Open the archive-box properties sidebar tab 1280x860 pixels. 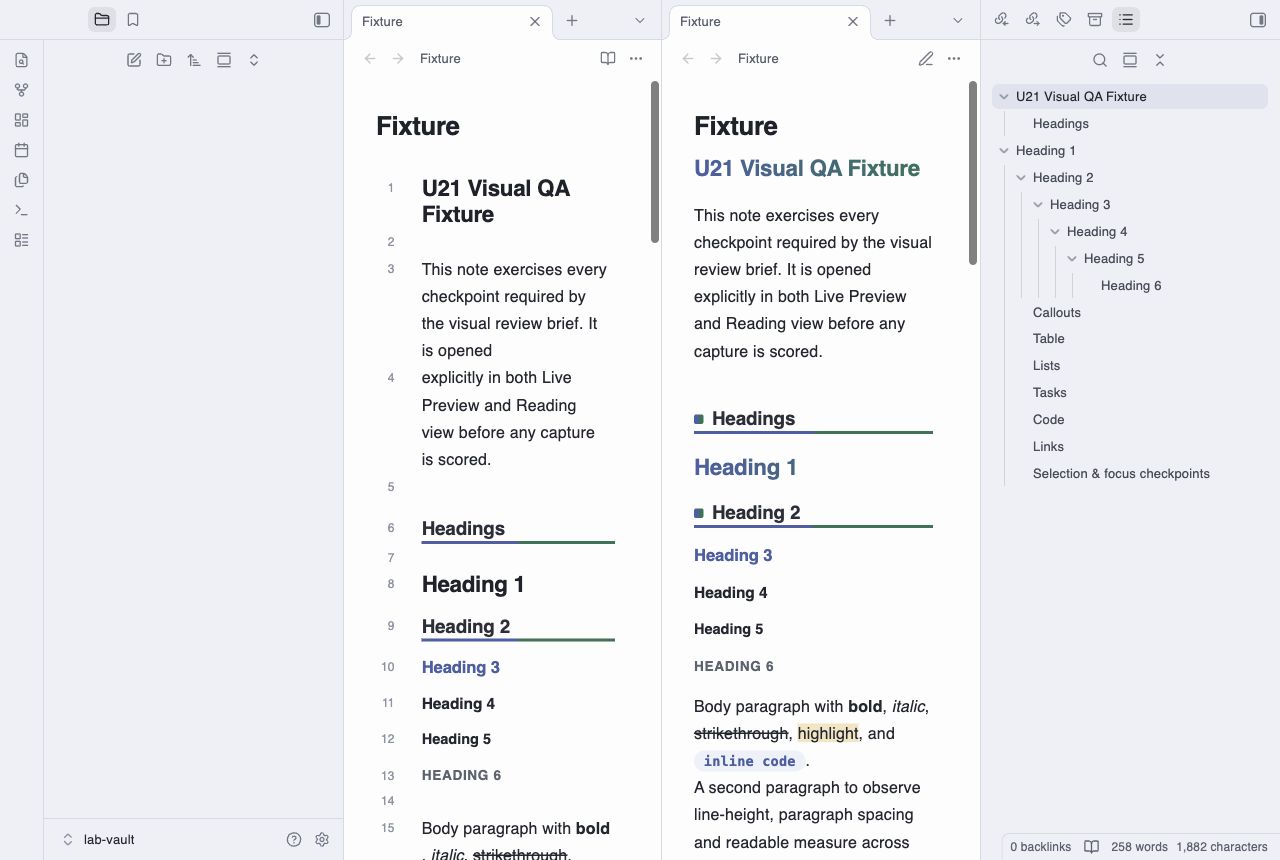[1095, 20]
